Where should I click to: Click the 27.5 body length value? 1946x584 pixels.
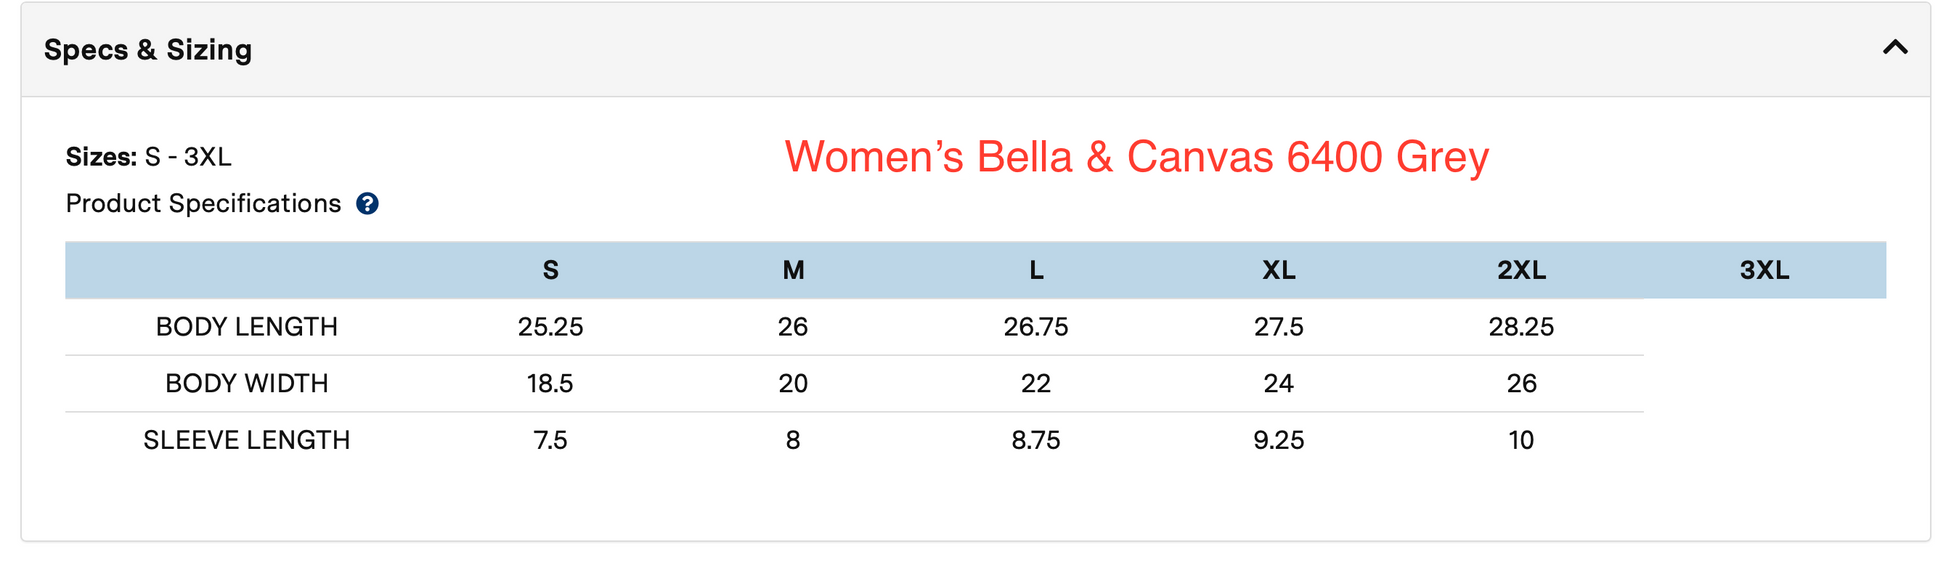pyautogui.click(x=1279, y=327)
